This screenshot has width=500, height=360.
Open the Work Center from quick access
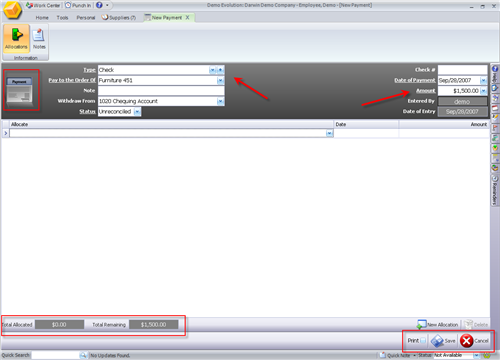[x=43, y=5]
